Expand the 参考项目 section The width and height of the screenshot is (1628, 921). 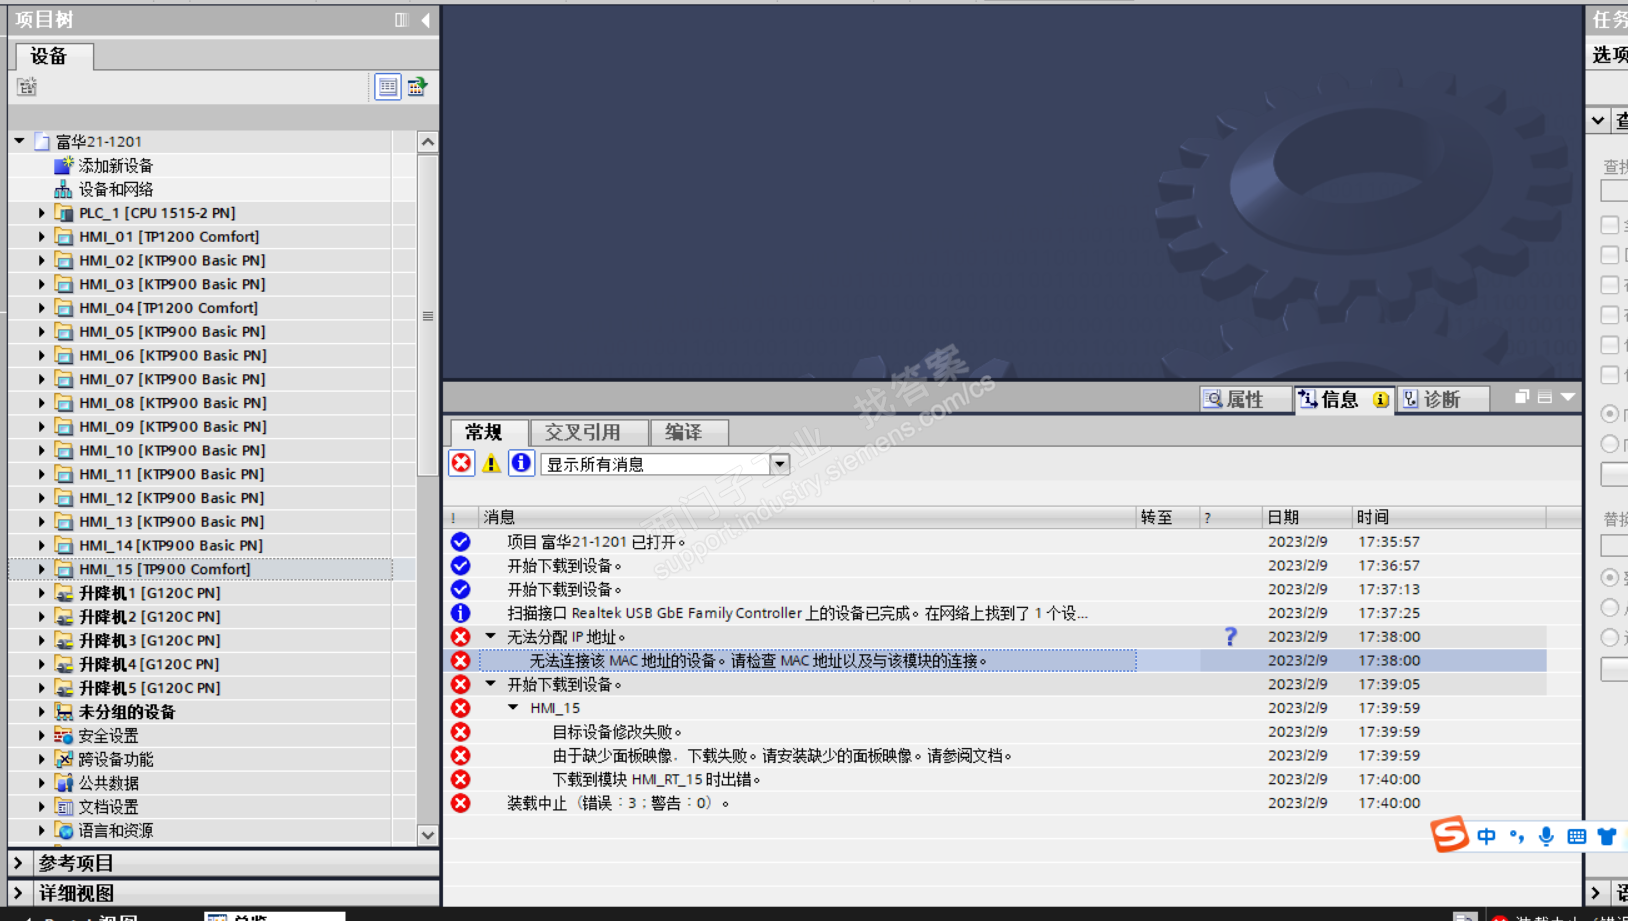18,862
